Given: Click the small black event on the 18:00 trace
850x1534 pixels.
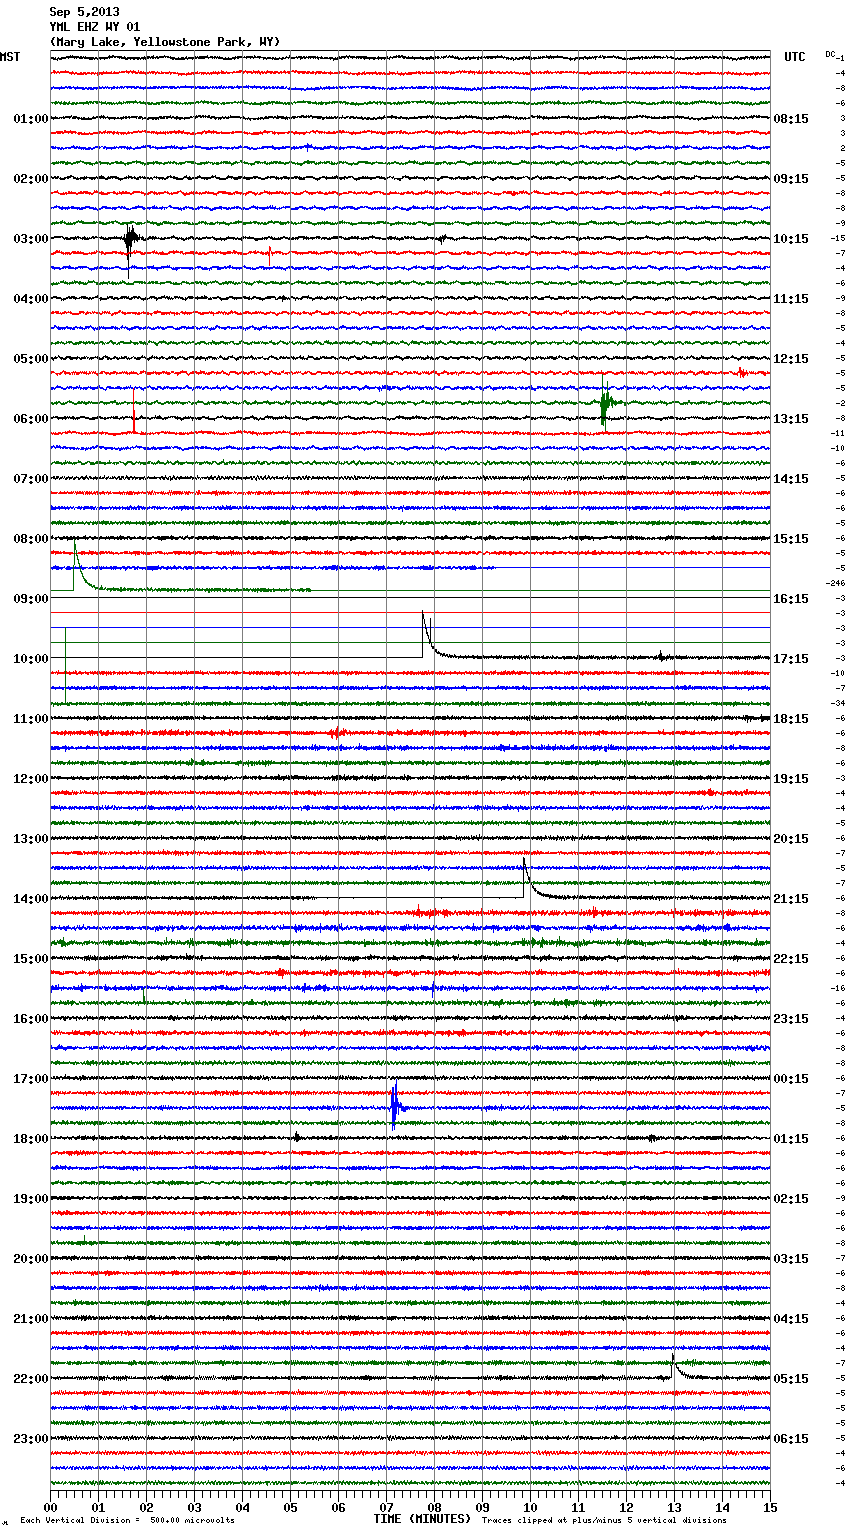Looking at the screenshot, I should pos(297,1137).
